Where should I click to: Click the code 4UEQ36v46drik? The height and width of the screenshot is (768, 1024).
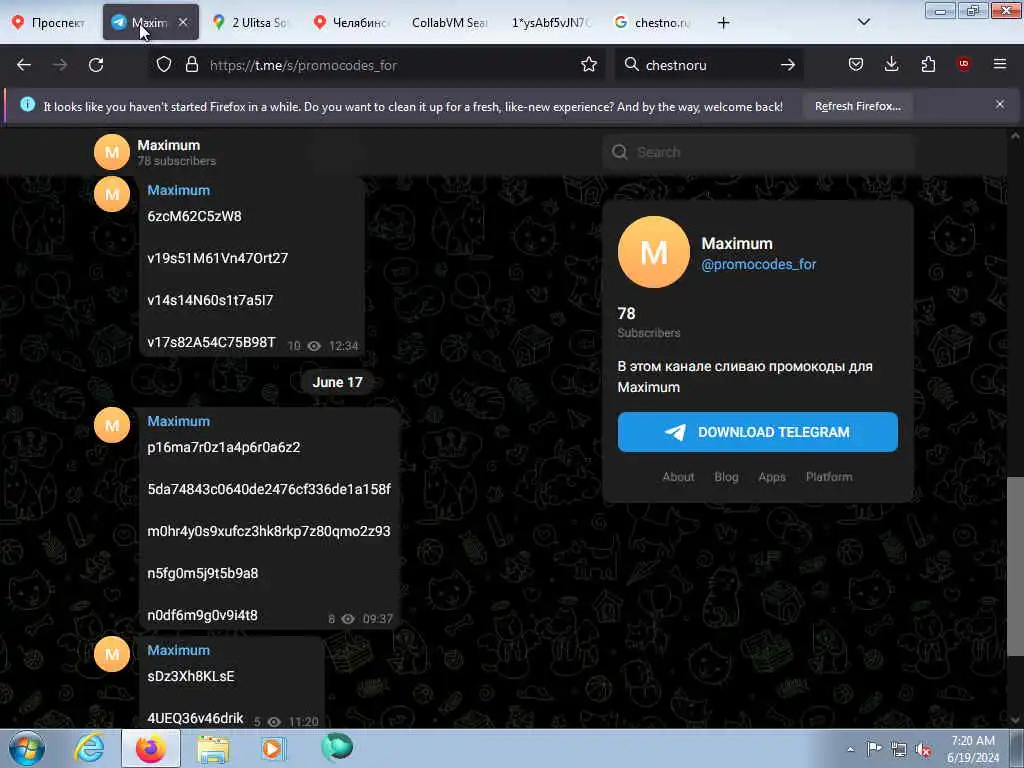(x=195, y=718)
